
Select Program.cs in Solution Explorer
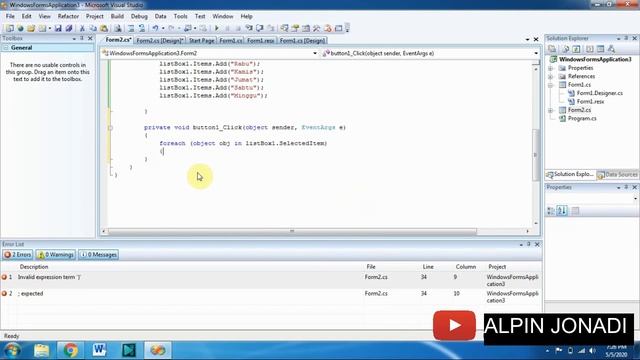coord(582,118)
